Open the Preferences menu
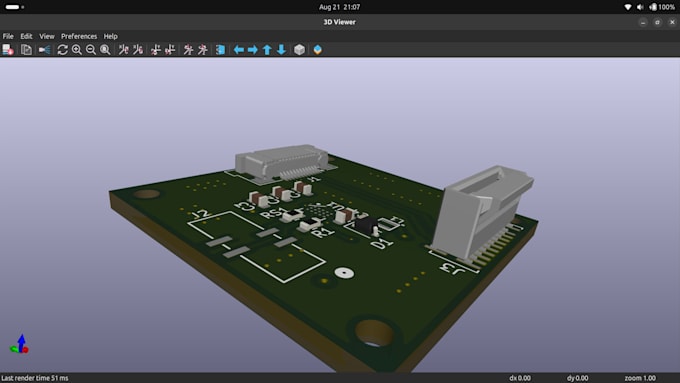Image resolution: width=680 pixels, height=383 pixels. tap(79, 36)
